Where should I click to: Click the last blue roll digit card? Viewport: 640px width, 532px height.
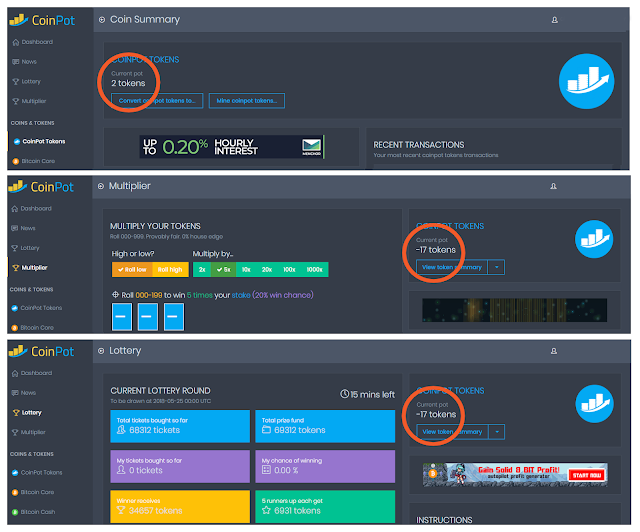click(x=174, y=316)
